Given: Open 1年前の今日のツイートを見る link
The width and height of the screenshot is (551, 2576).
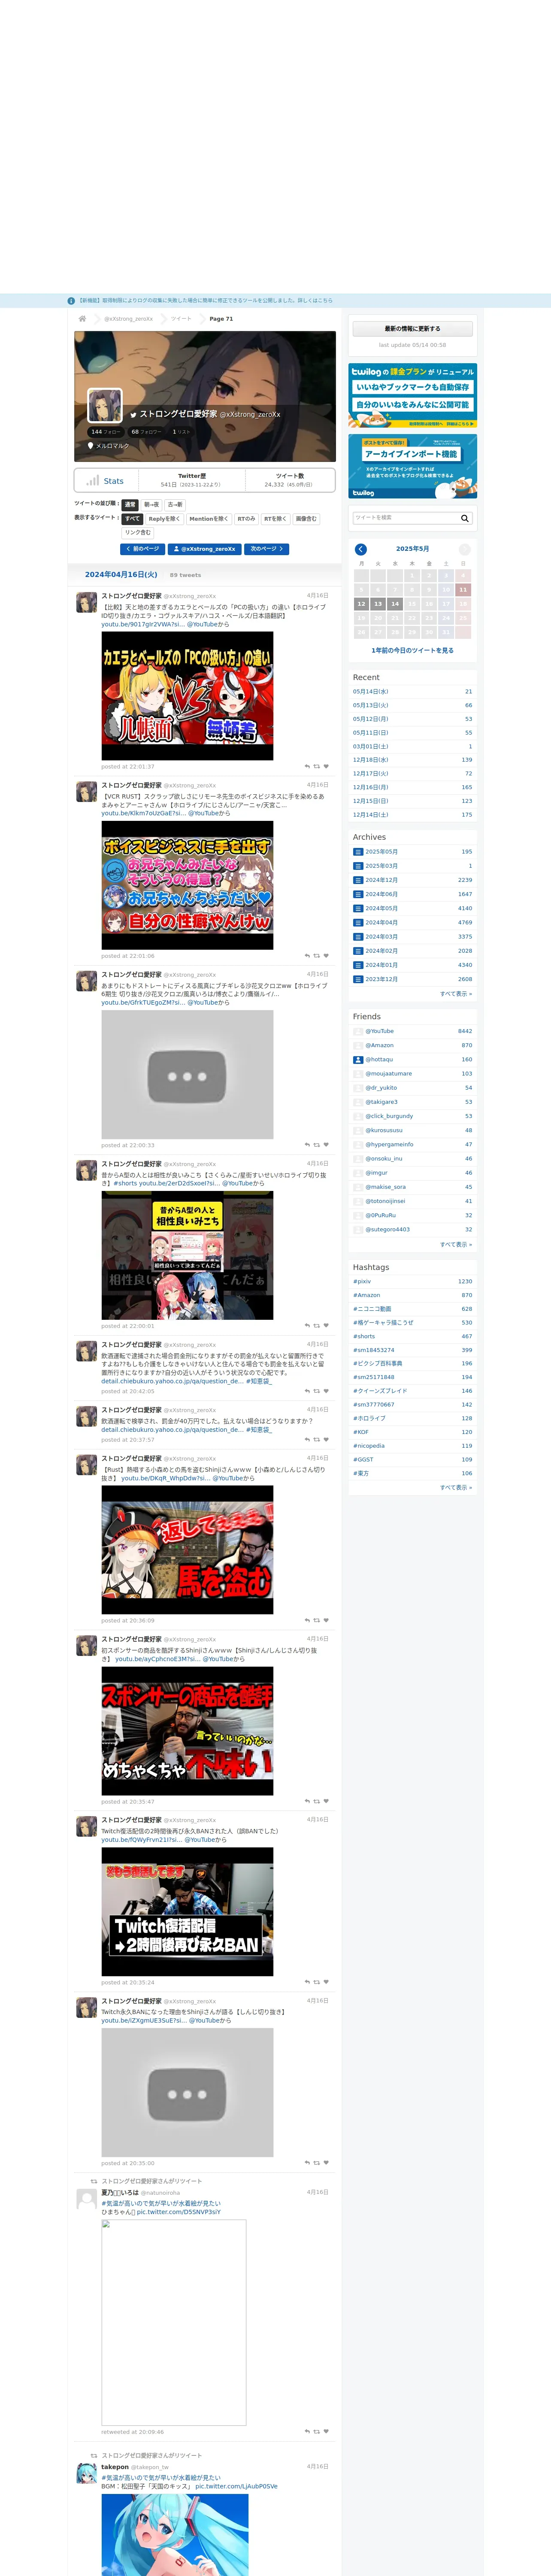Looking at the screenshot, I should click(x=412, y=650).
